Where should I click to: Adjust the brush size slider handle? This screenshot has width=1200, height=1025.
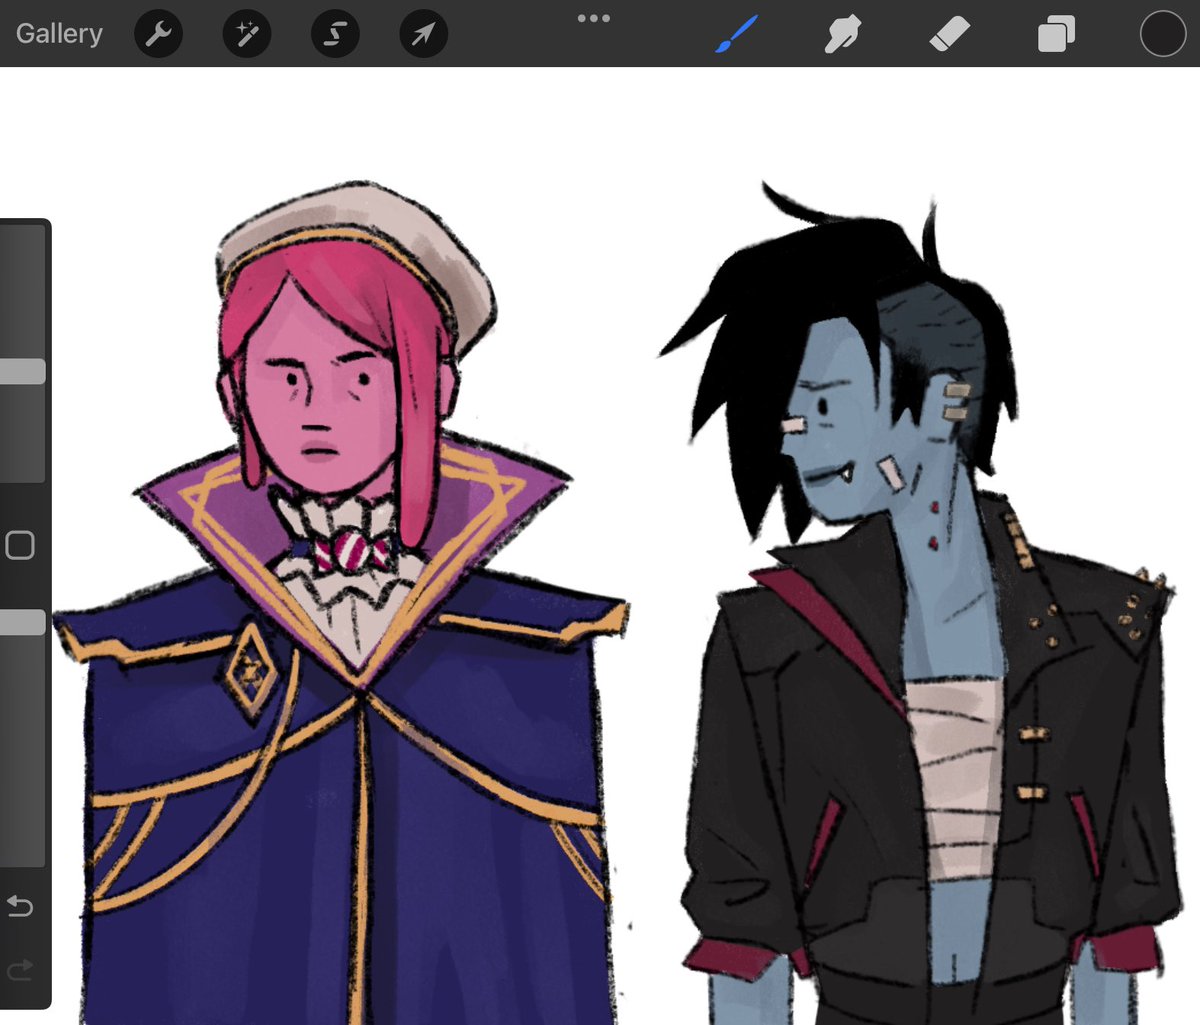(22, 371)
